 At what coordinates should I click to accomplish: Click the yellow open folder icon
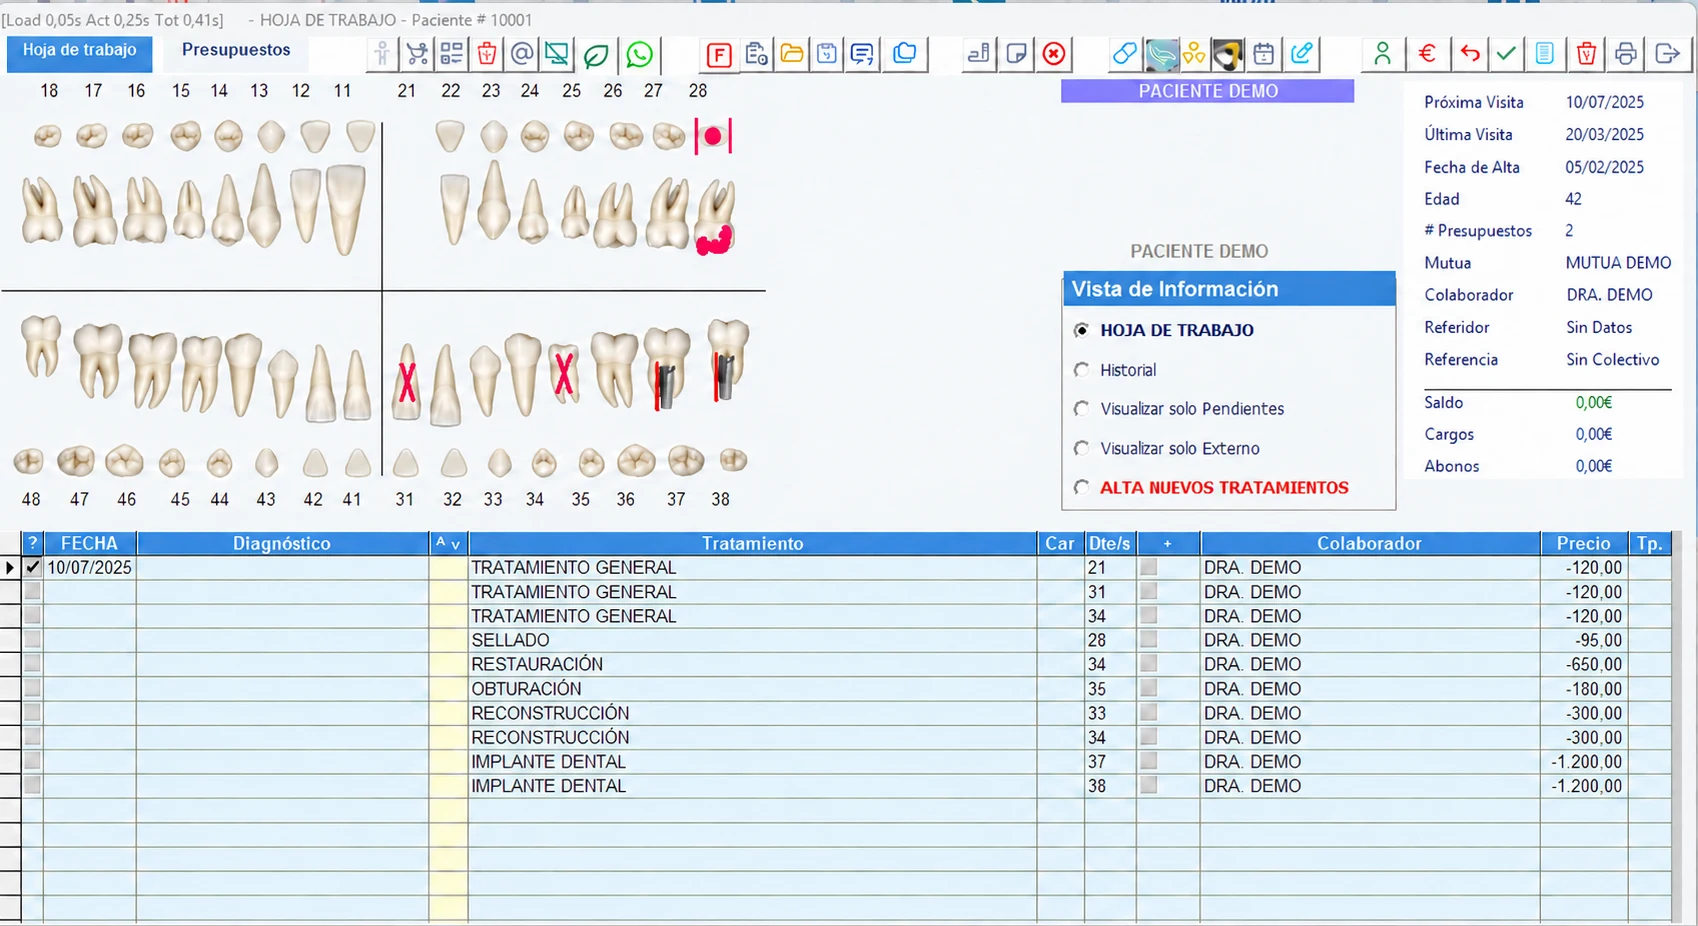[792, 54]
